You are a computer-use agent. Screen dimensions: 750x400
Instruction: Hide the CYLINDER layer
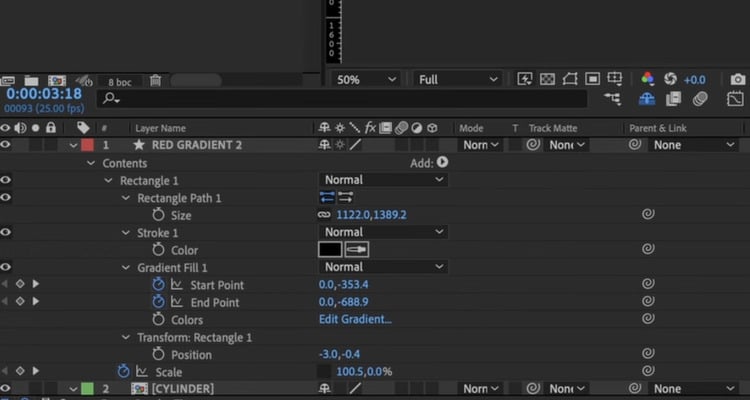pos(5,388)
